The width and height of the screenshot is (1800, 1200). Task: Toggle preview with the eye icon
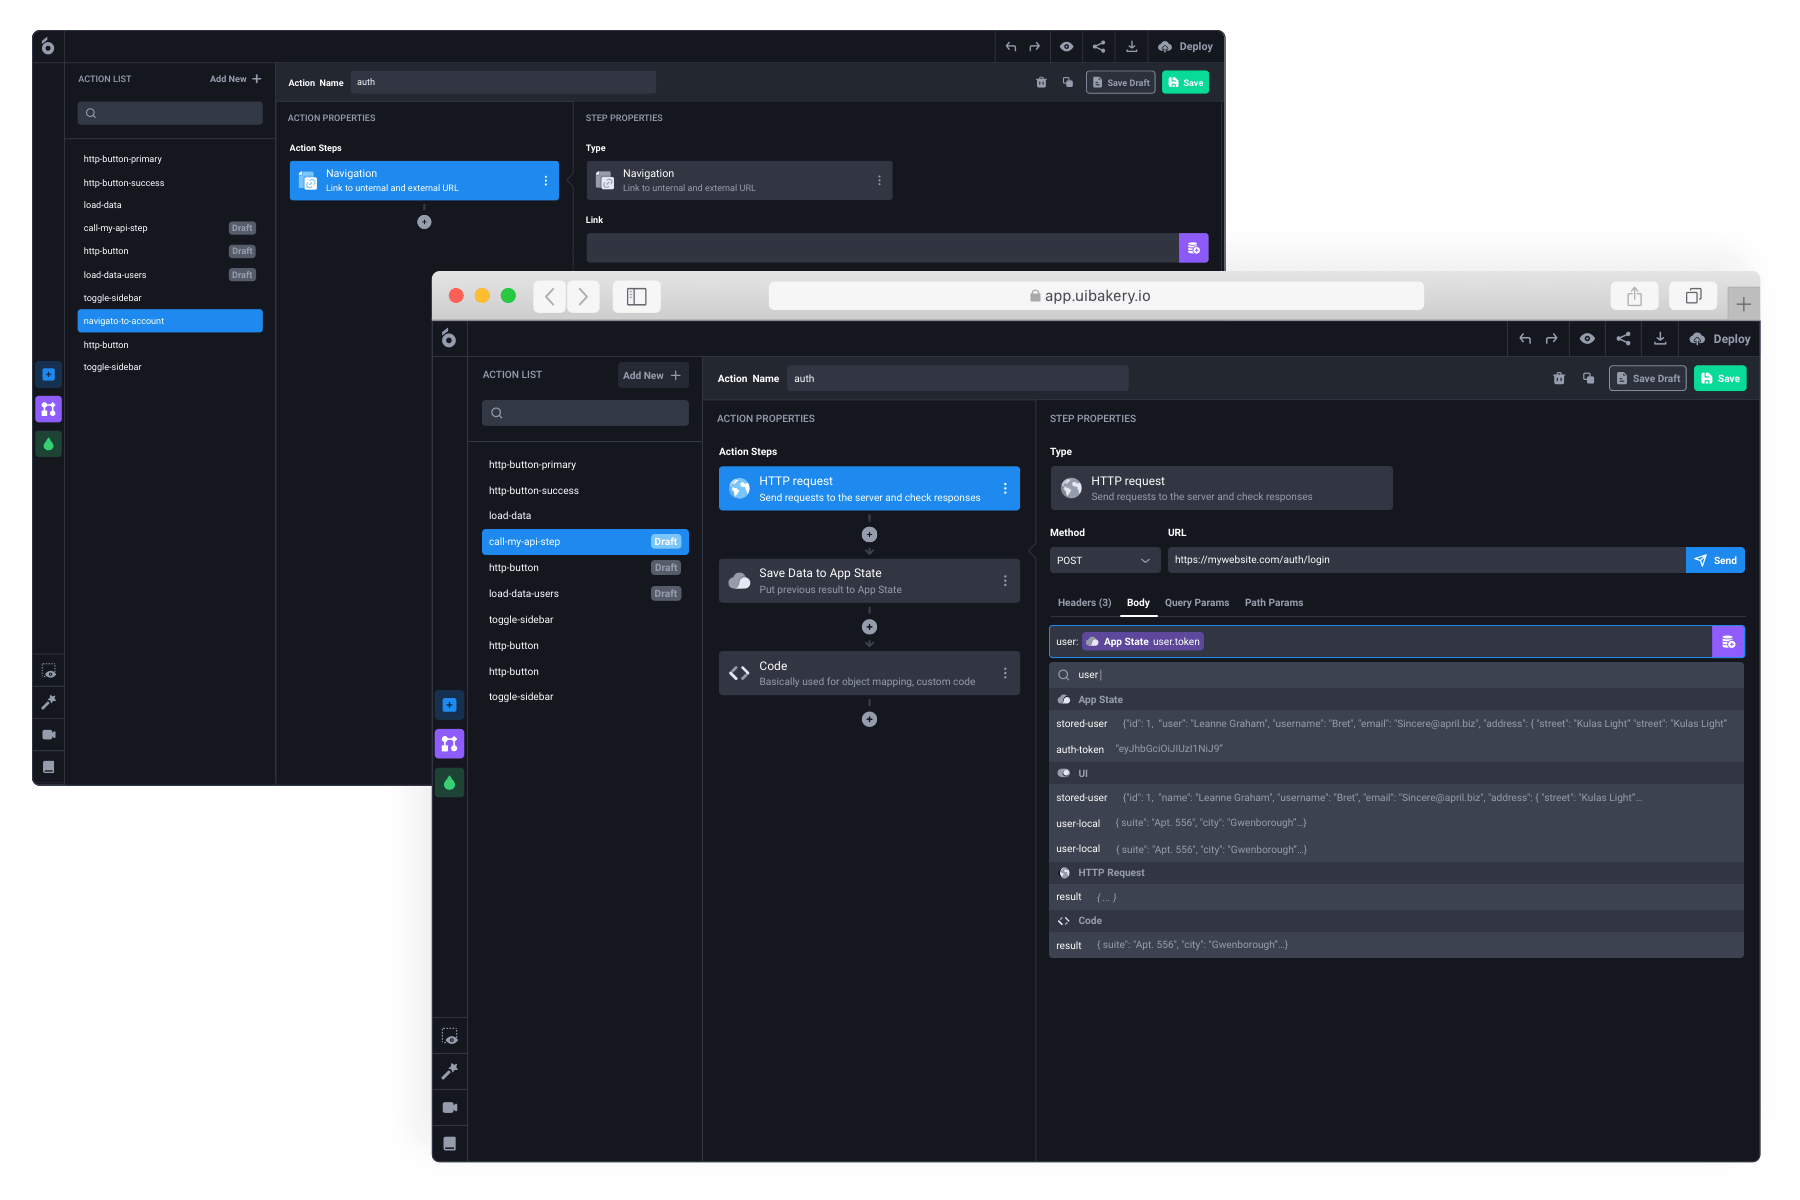click(1587, 339)
